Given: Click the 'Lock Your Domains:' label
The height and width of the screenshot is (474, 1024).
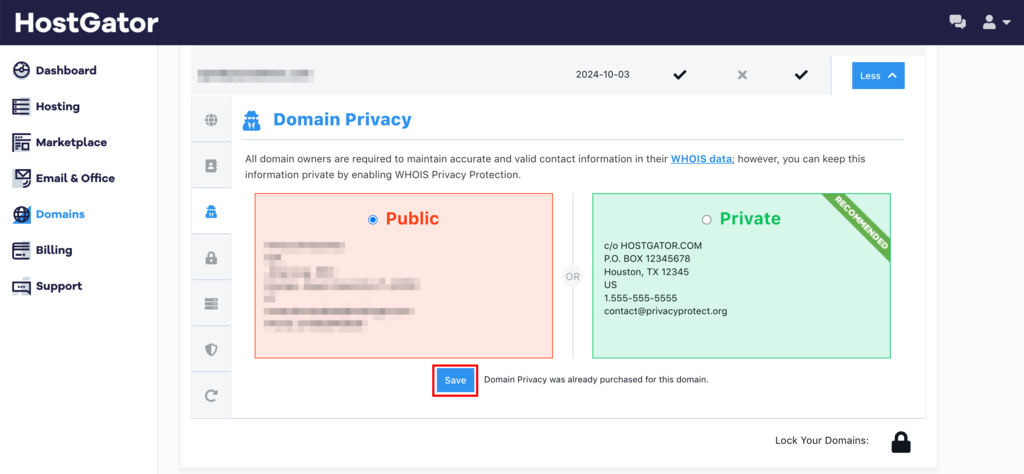Looking at the screenshot, I should coord(822,441).
